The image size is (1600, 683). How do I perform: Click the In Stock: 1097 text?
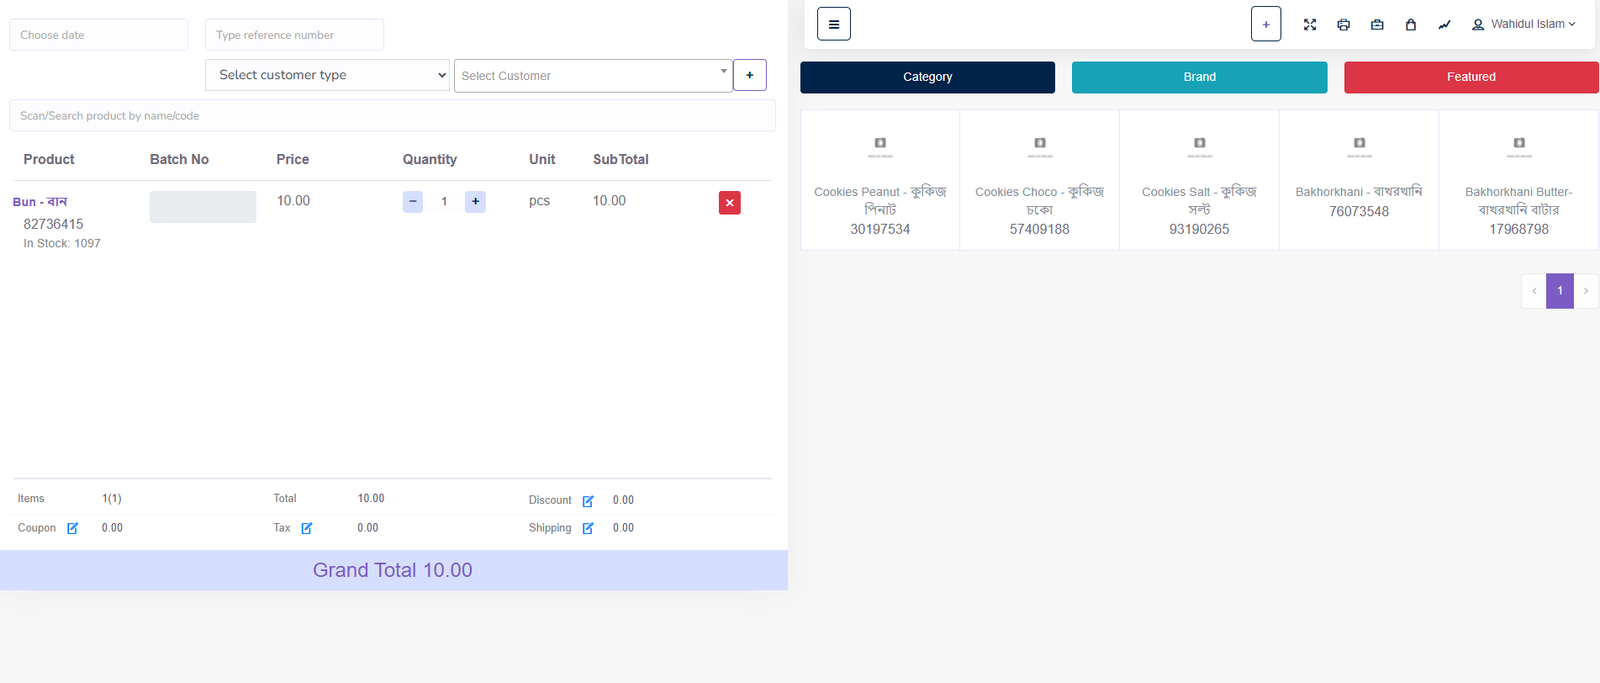tap(62, 243)
